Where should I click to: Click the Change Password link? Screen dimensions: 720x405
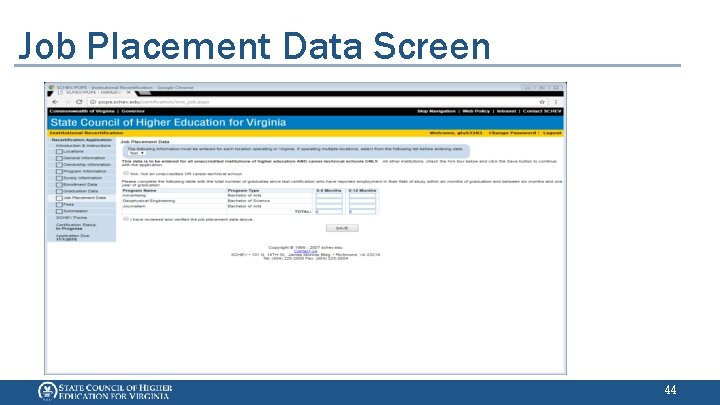click(512, 133)
